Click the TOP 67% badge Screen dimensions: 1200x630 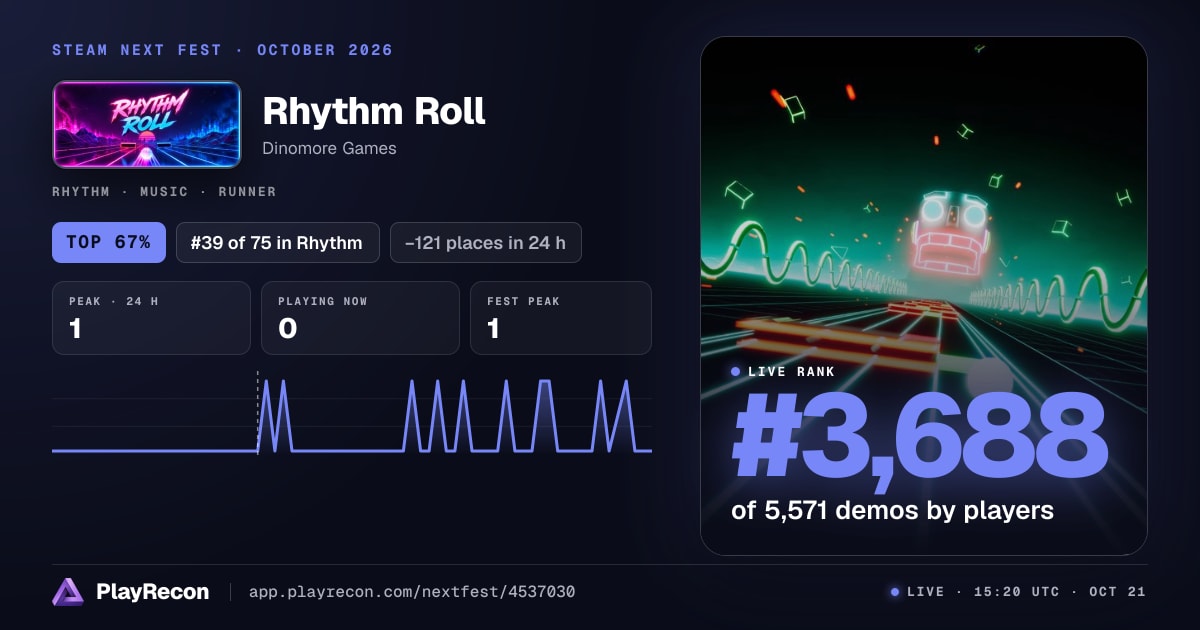tap(109, 242)
